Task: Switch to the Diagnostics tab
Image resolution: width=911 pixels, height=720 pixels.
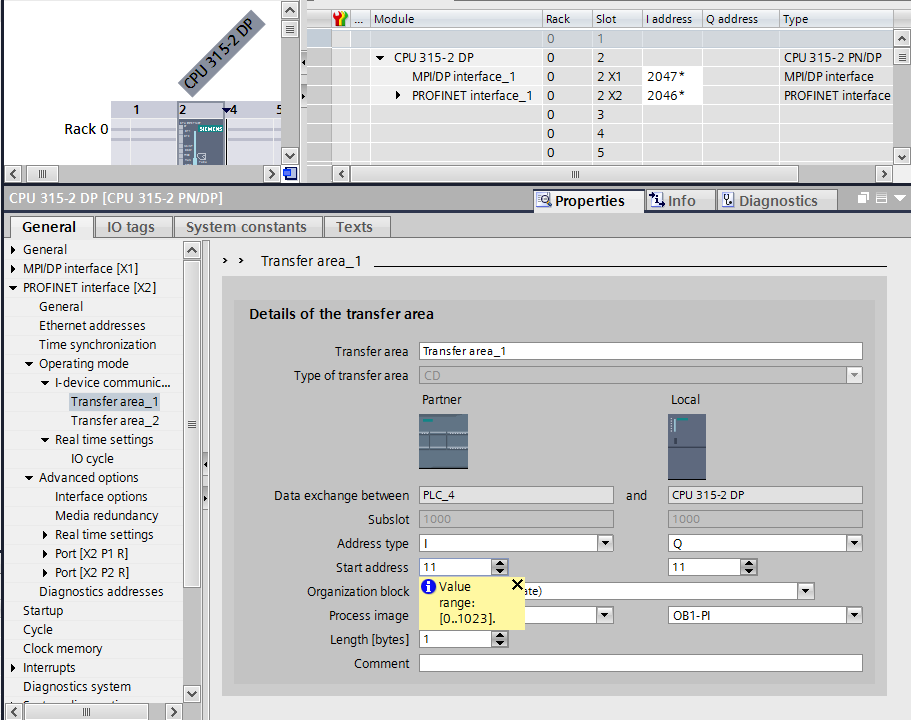Action: (x=777, y=200)
